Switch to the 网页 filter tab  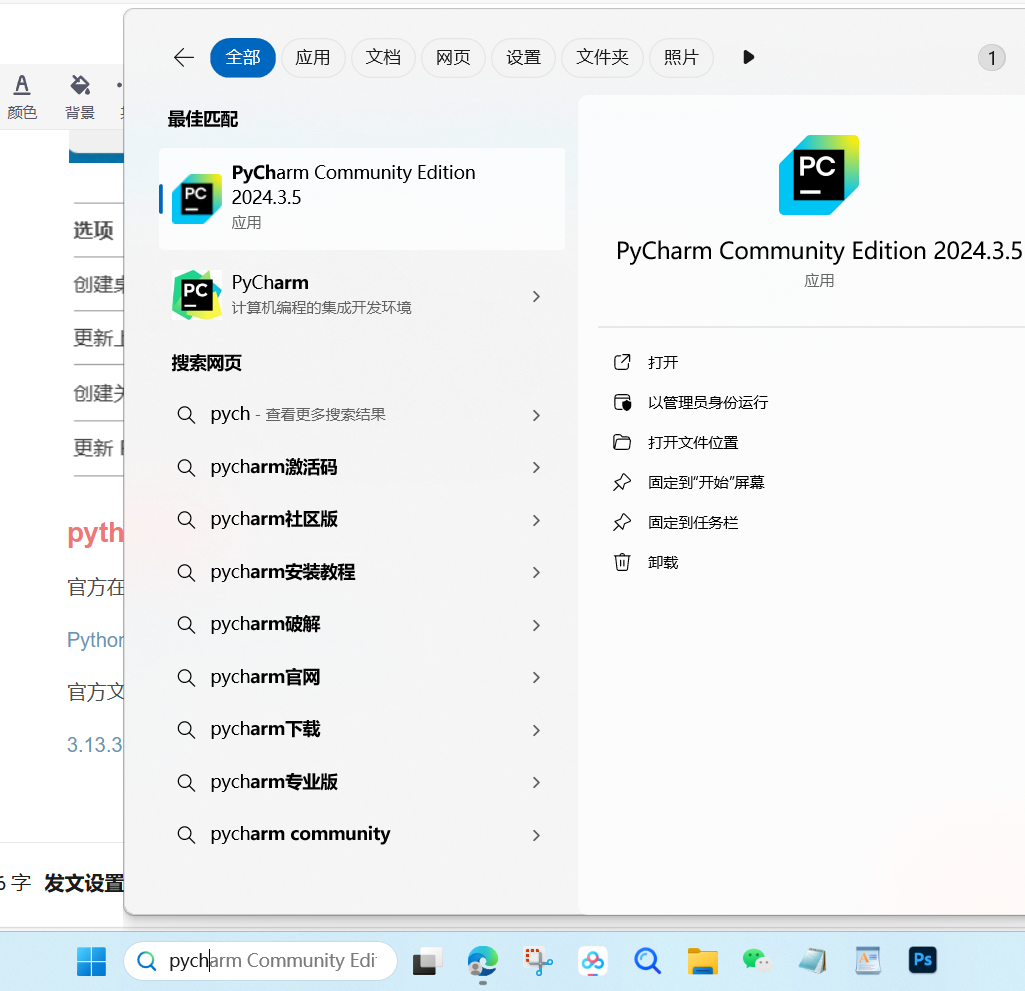(x=453, y=58)
